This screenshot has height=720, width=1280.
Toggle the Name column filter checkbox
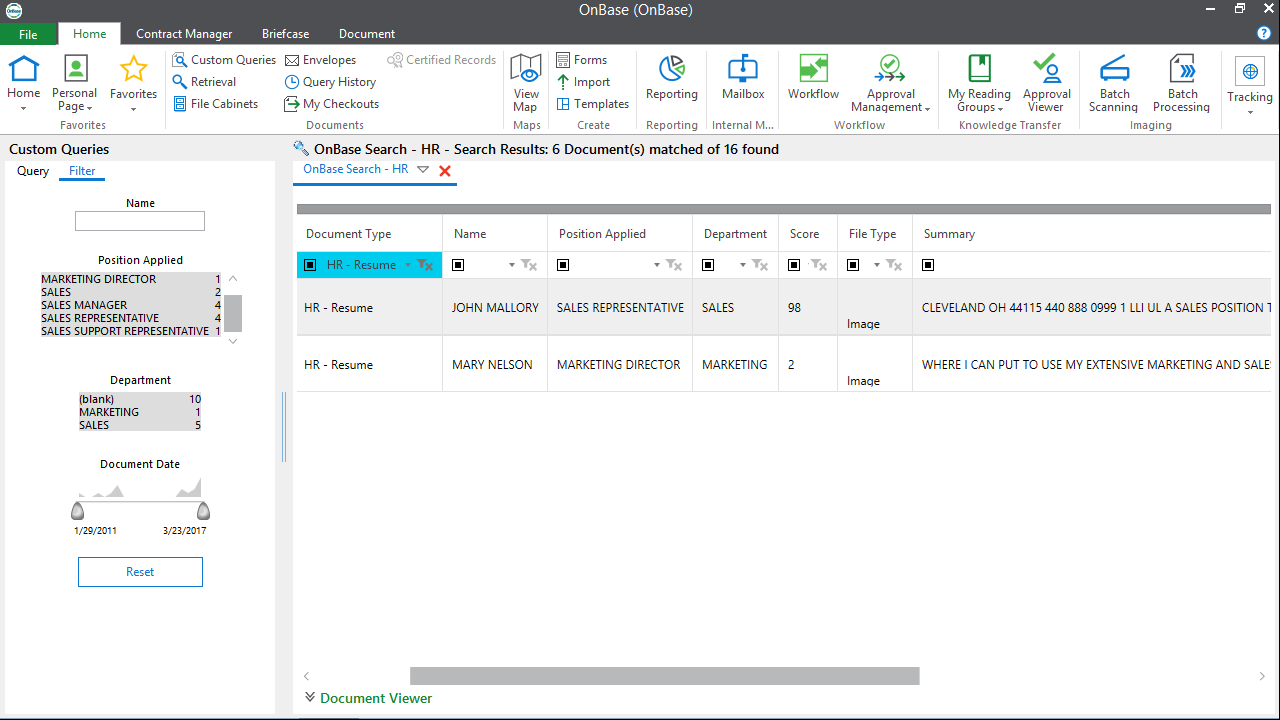click(x=459, y=265)
